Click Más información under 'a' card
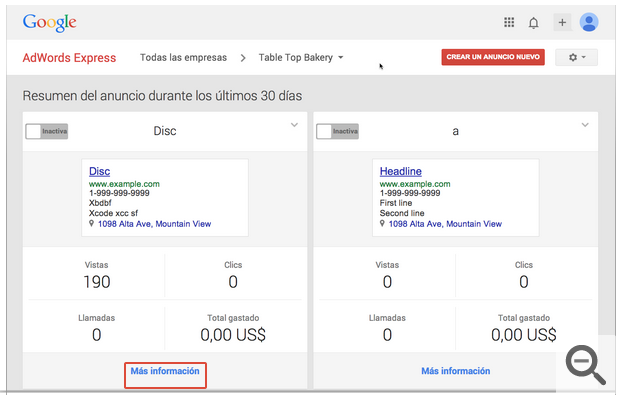This screenshot has height=397, width=623. coord(456,371)
